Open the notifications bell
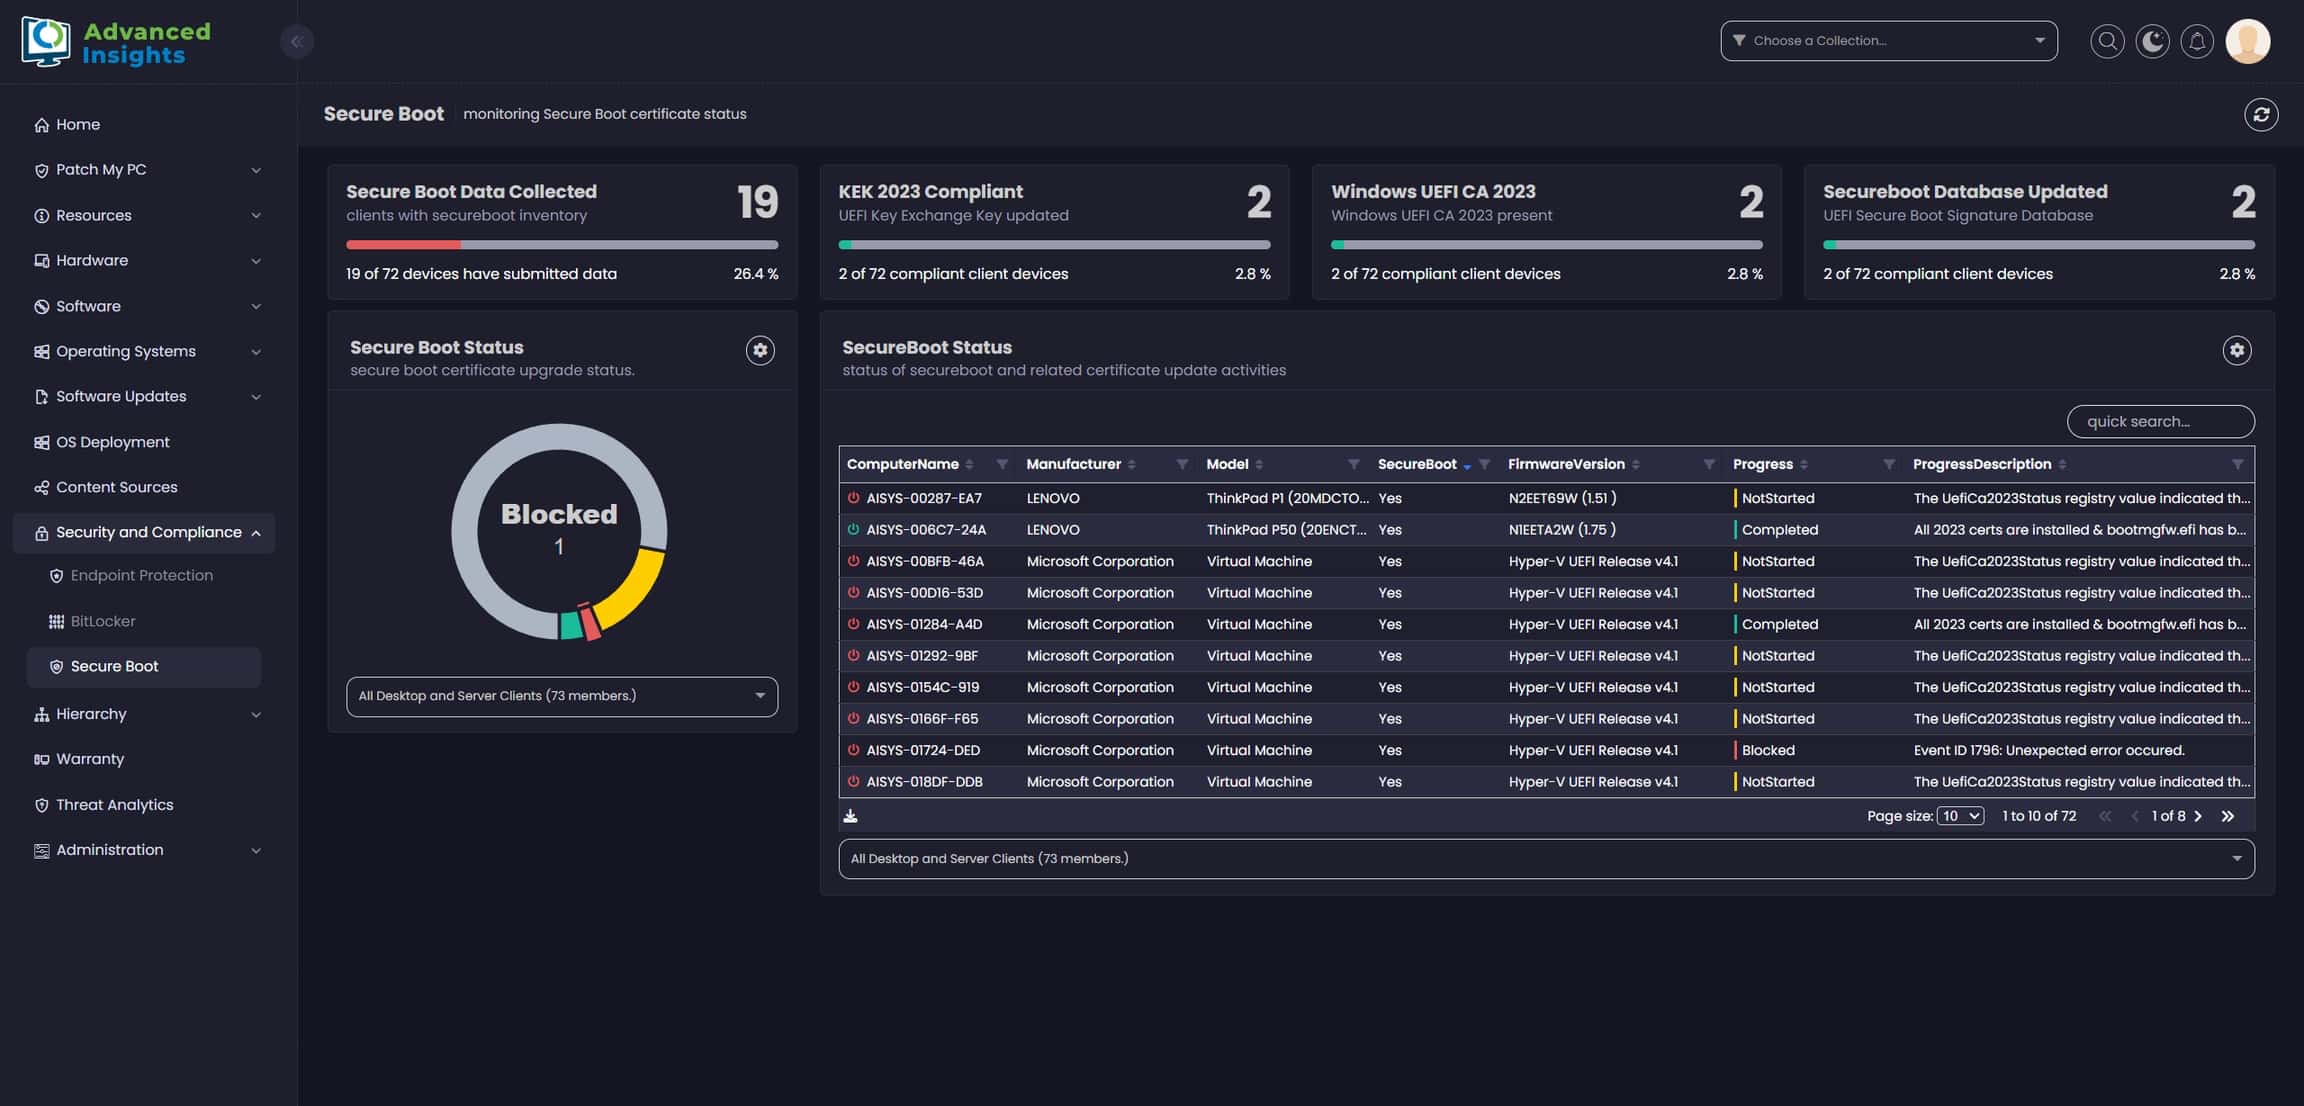2304x1106 pixels. (x=2197, y=41)
